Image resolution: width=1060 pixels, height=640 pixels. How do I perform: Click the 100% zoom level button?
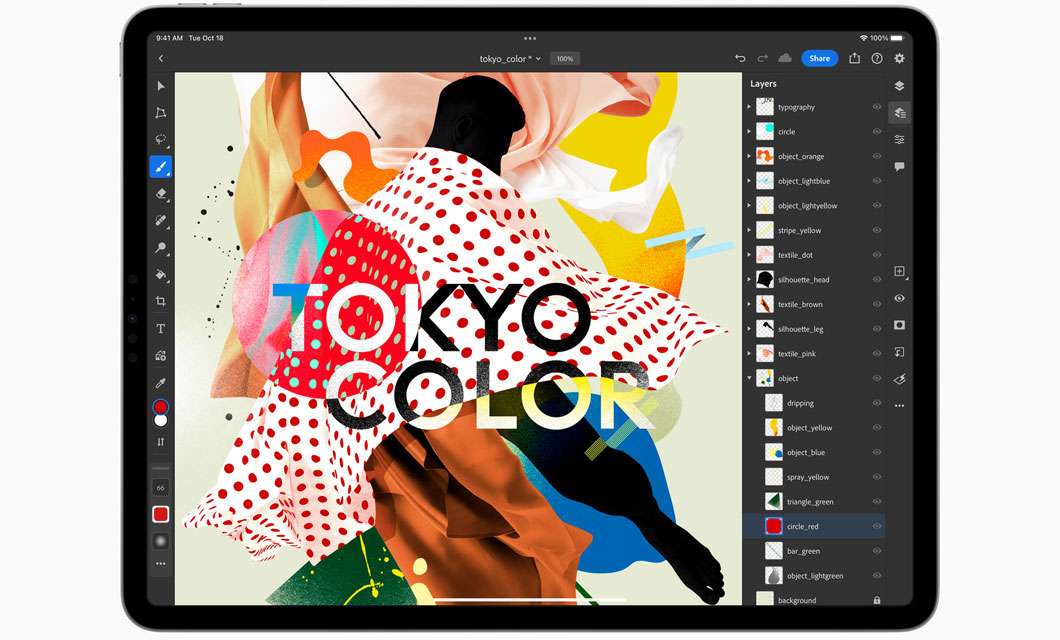pos(565,59)
